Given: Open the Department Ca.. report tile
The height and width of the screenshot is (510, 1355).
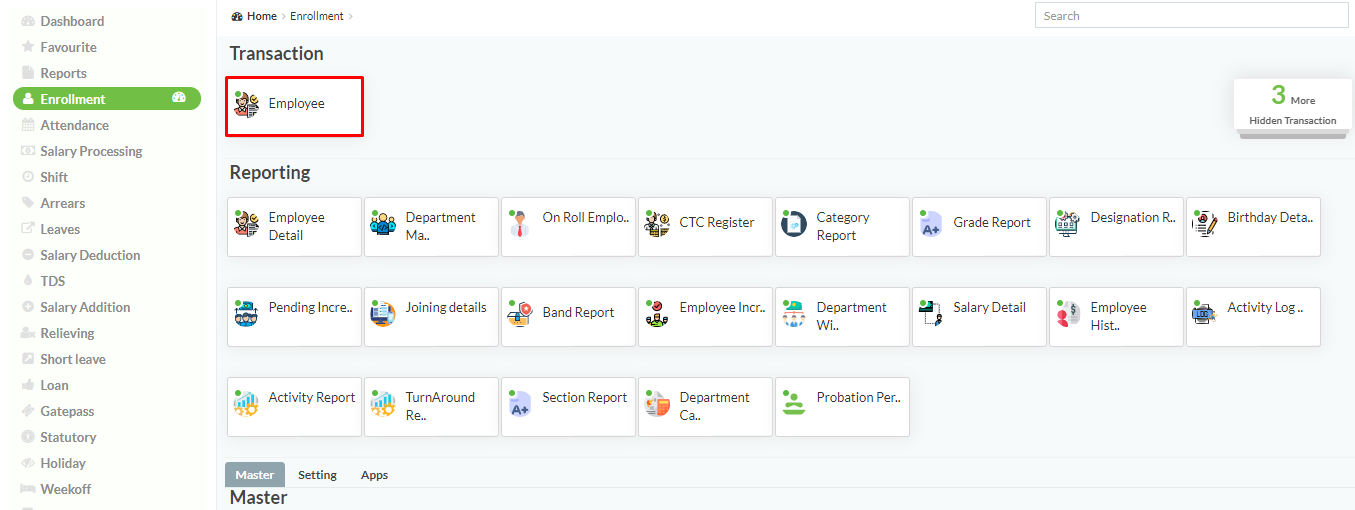Looking at the screenshot, I should coord(705,407).
